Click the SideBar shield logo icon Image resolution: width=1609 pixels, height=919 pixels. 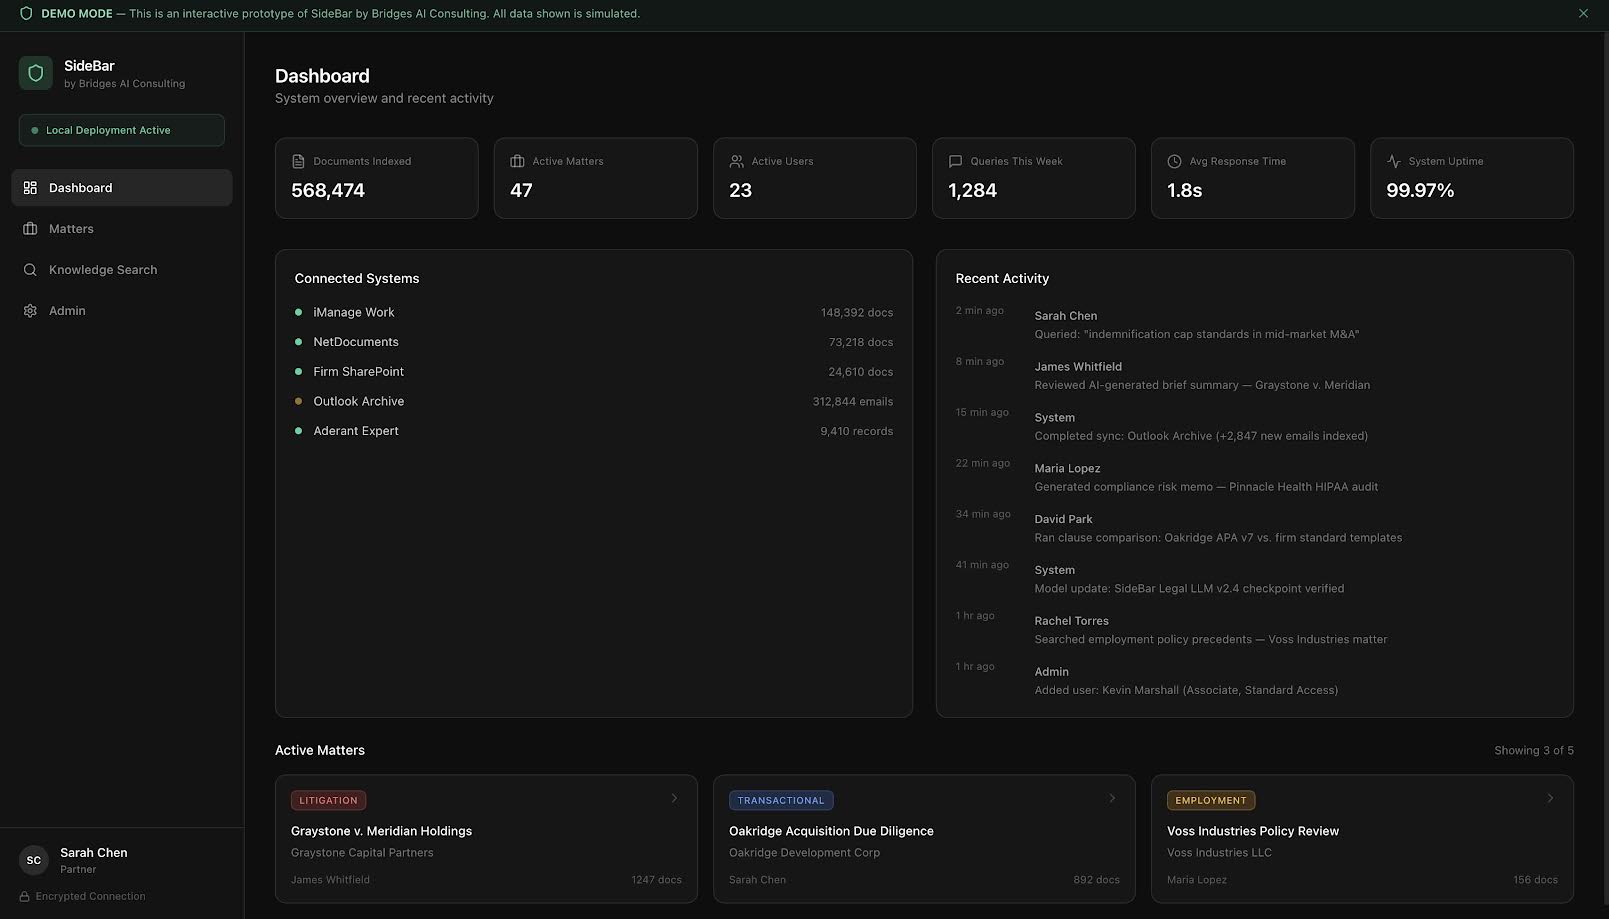coord(36,73)
